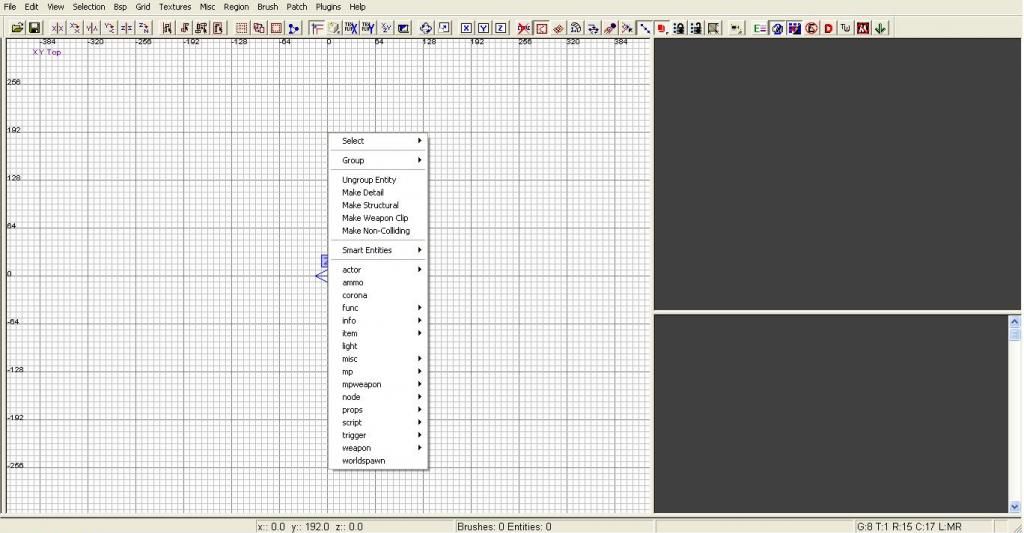Expand the weapon entity submenu
This screenshot has width=1024, height=533.
point(378,448)
